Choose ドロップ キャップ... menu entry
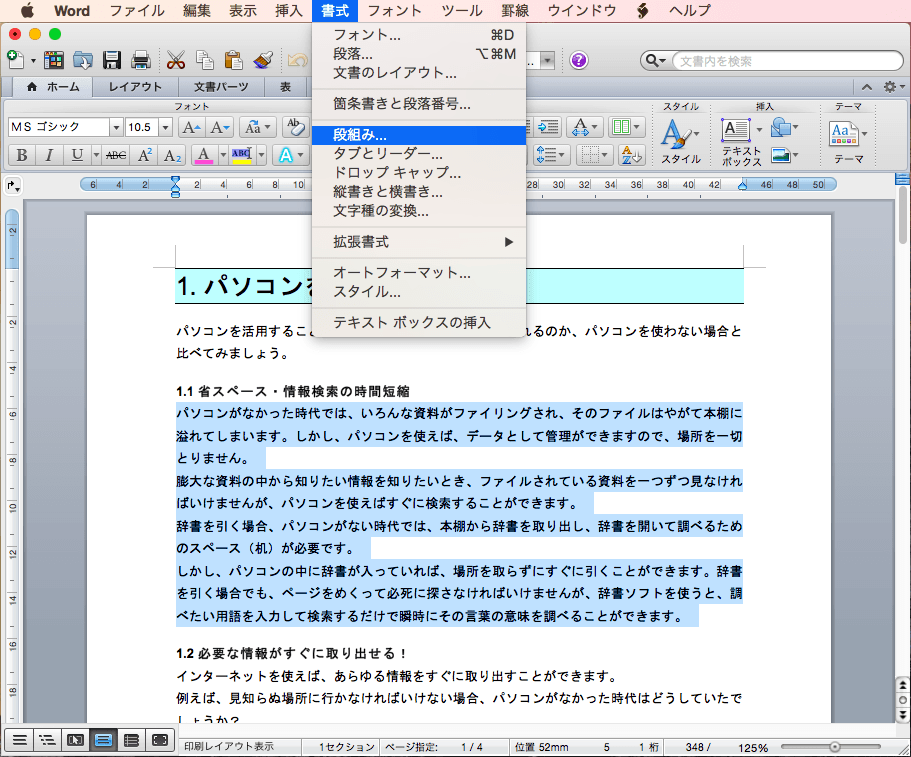Viewport: 911px width, 757px height. 419,173
